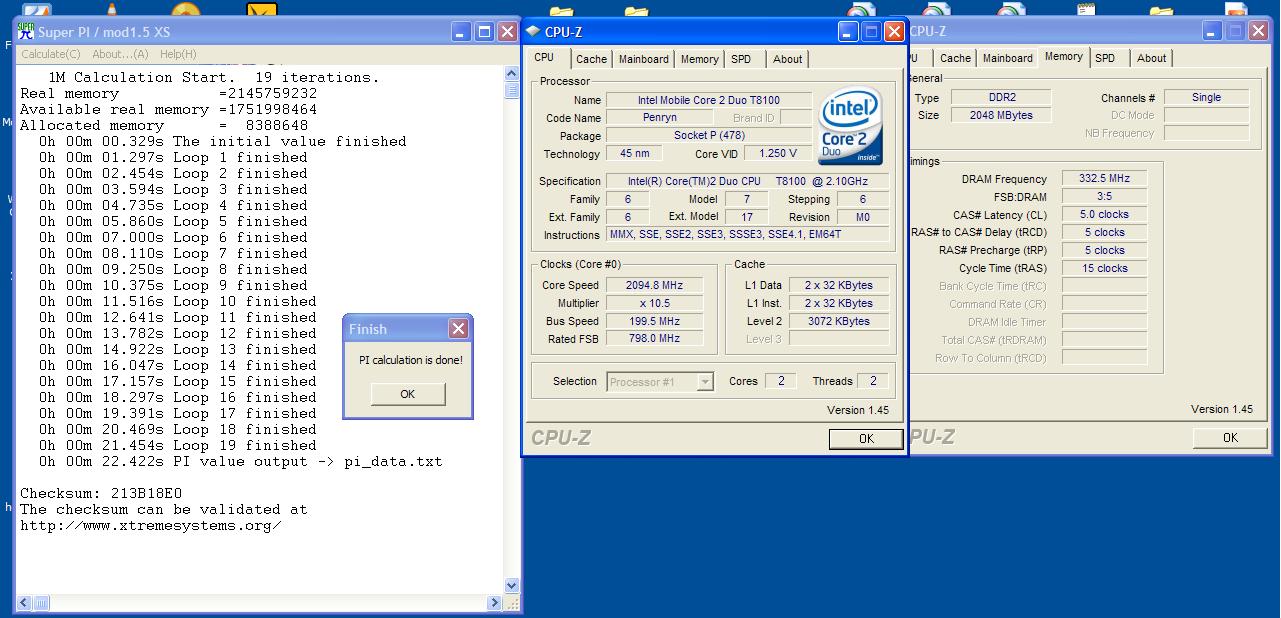The width and height of the screenshot is (1281, 618).
Task: Open About tab in background CPU-Z window
Action: [x=1152, y=58]
